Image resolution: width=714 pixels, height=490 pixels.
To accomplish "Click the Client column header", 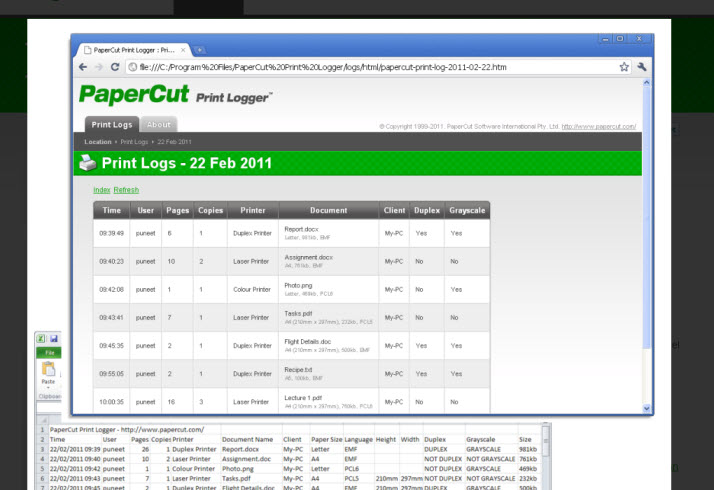I will click(x=394, y=210).
